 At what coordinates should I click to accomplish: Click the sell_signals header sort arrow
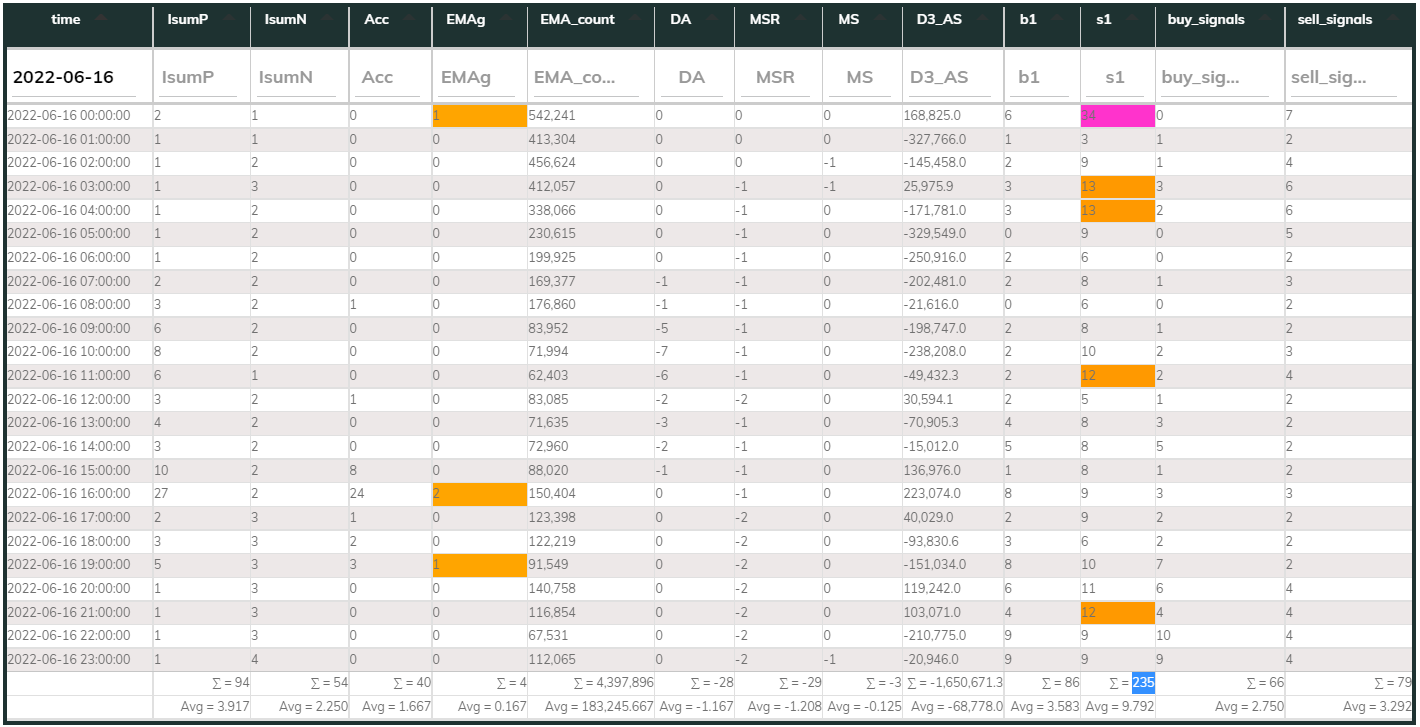click(1392, 17)
